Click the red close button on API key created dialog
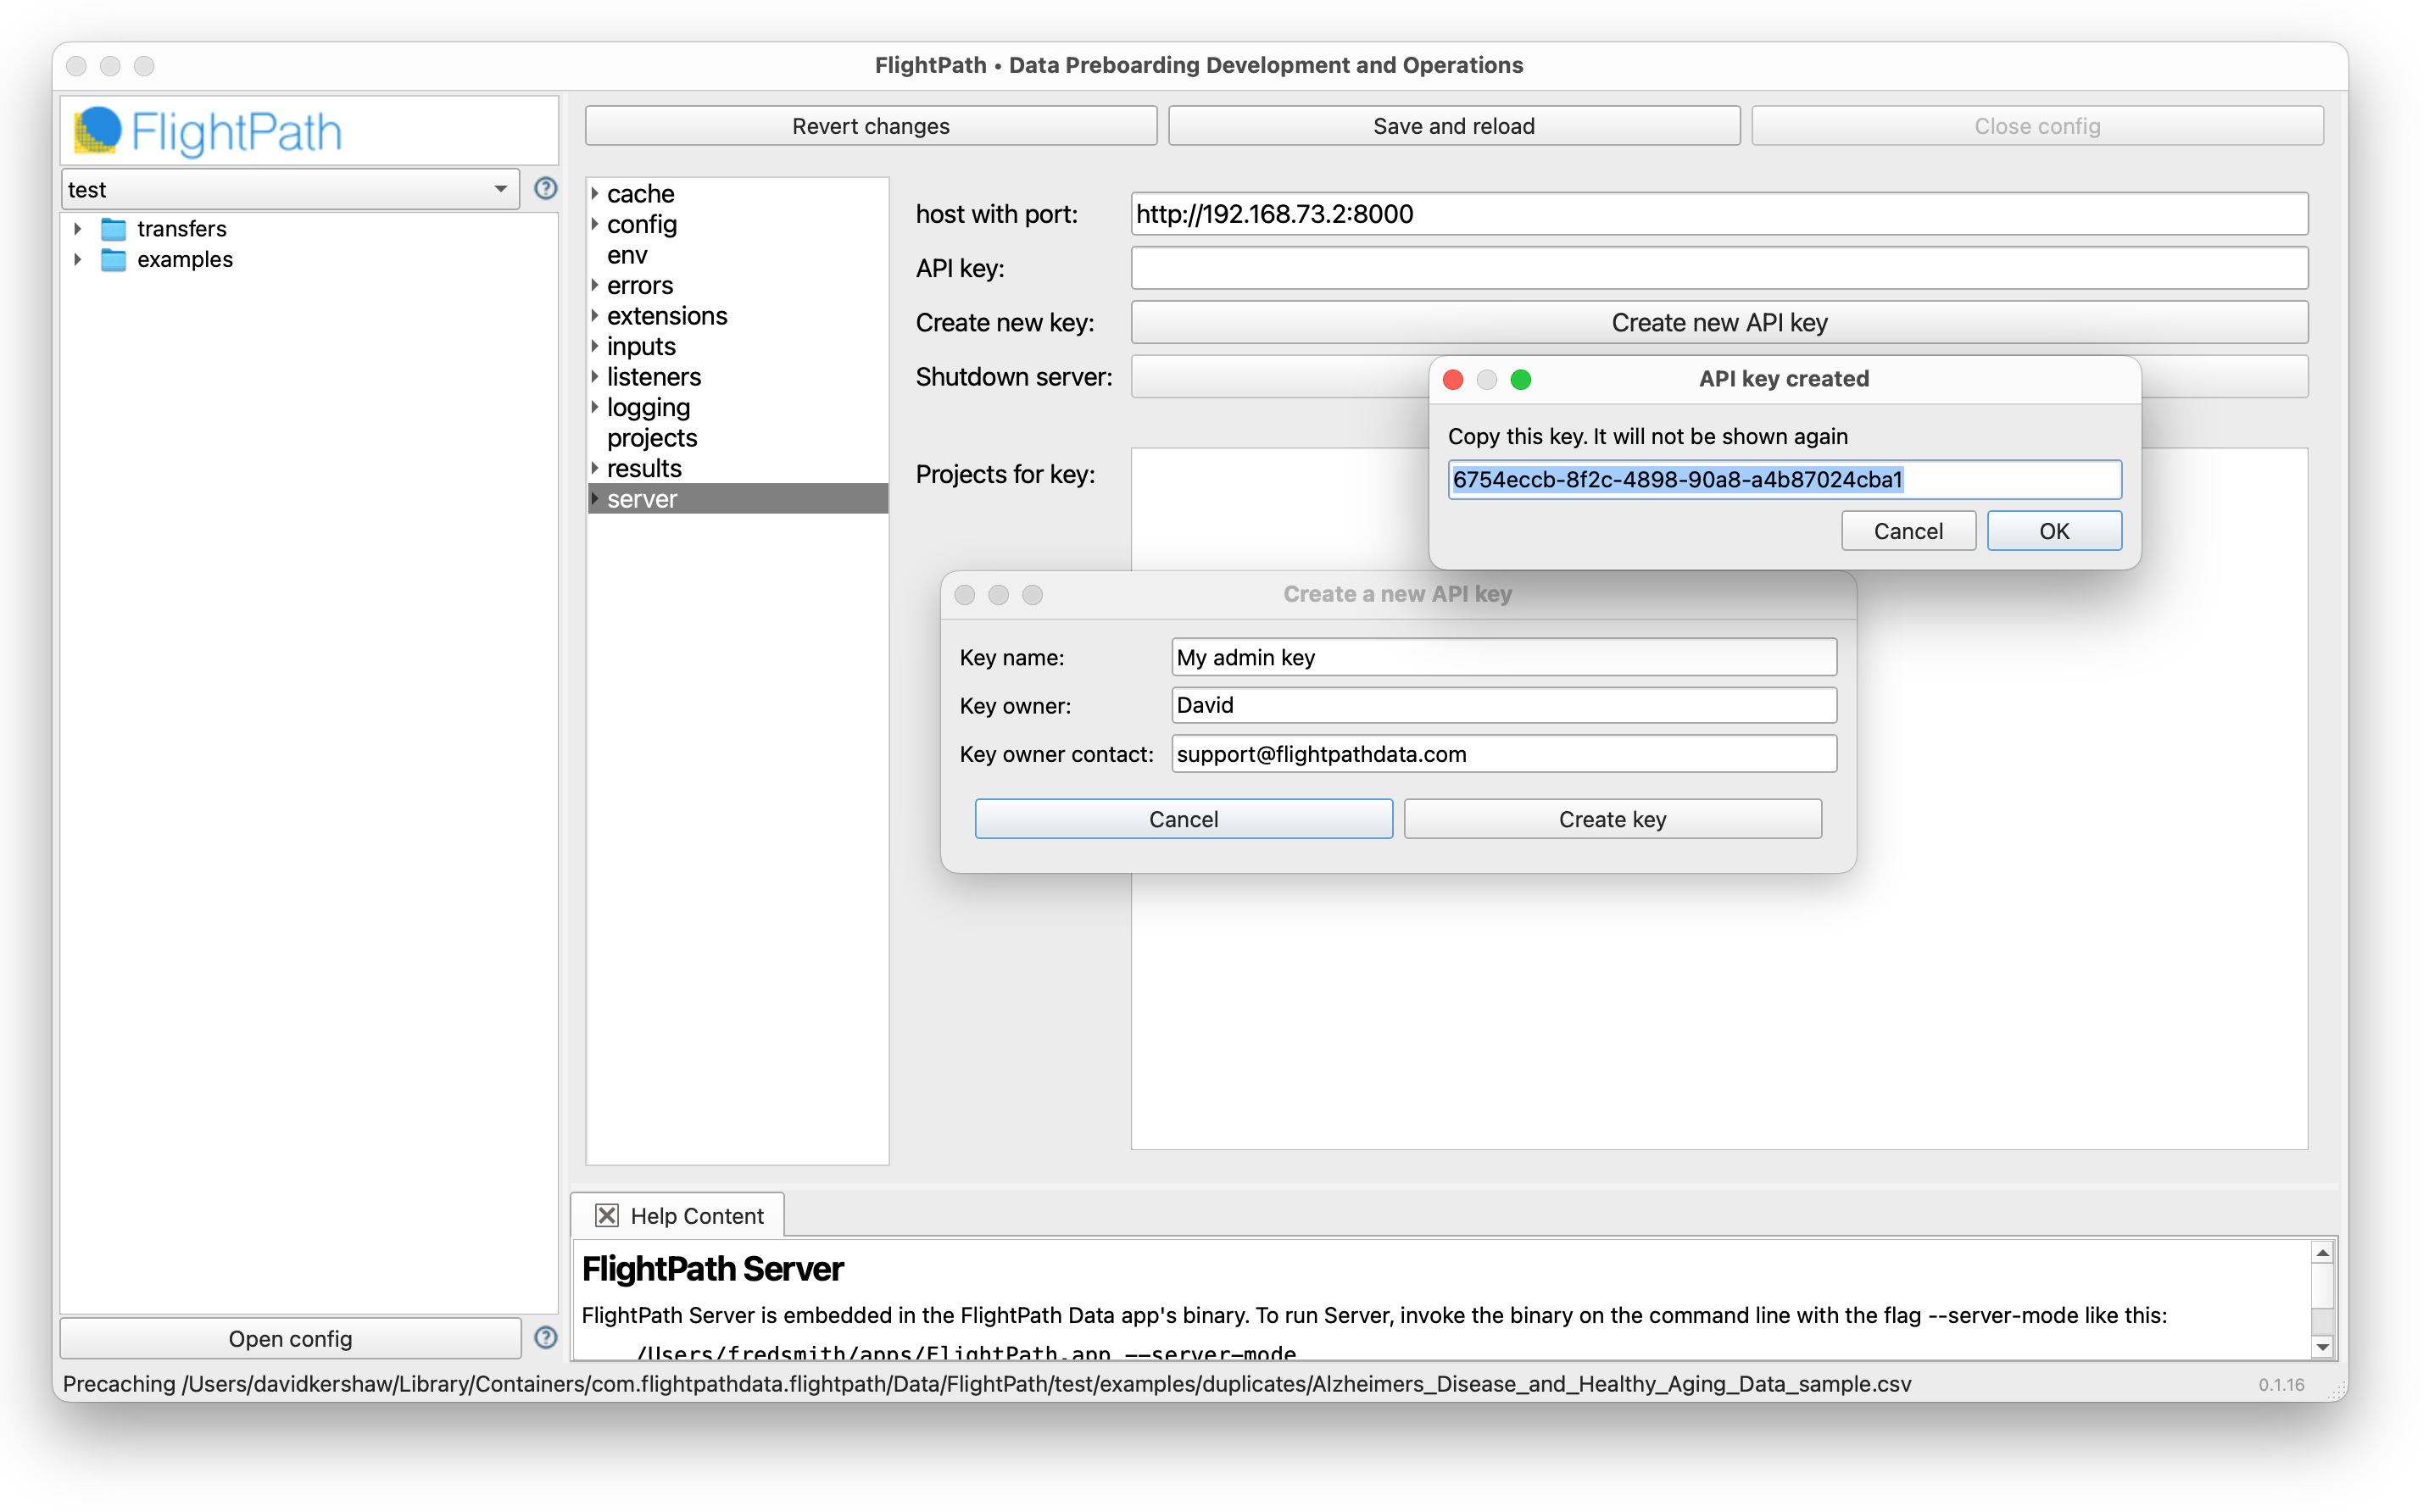Image resolution: width=2423 pixels, height=1512 pixels. click(1453, 379)
